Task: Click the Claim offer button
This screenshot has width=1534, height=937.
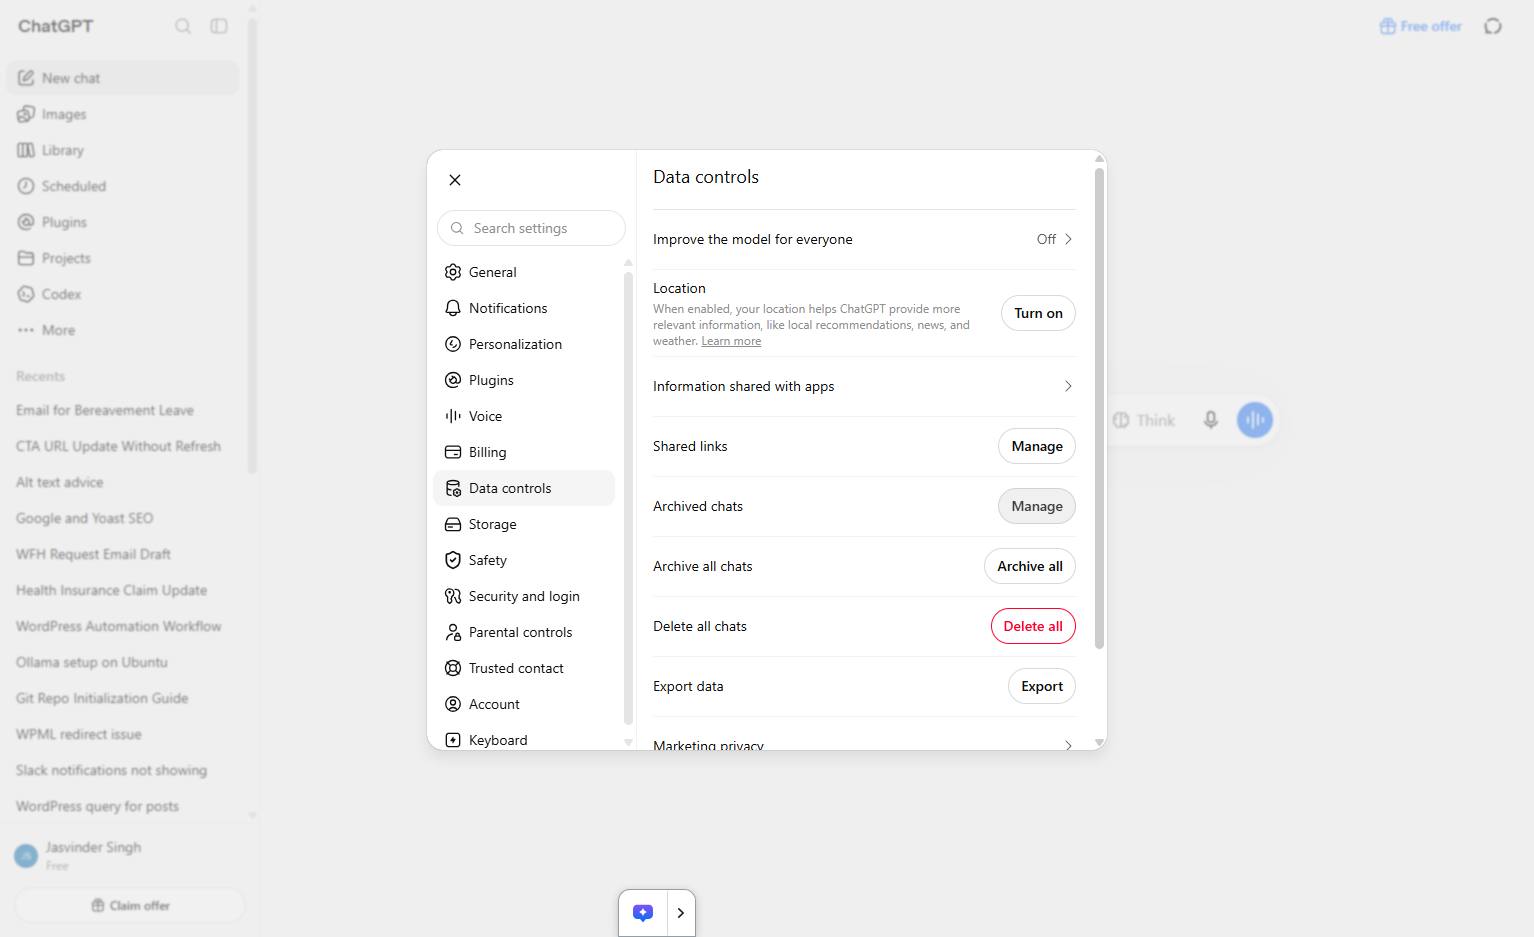Action: pyautogui.click(x=130, y=905)
